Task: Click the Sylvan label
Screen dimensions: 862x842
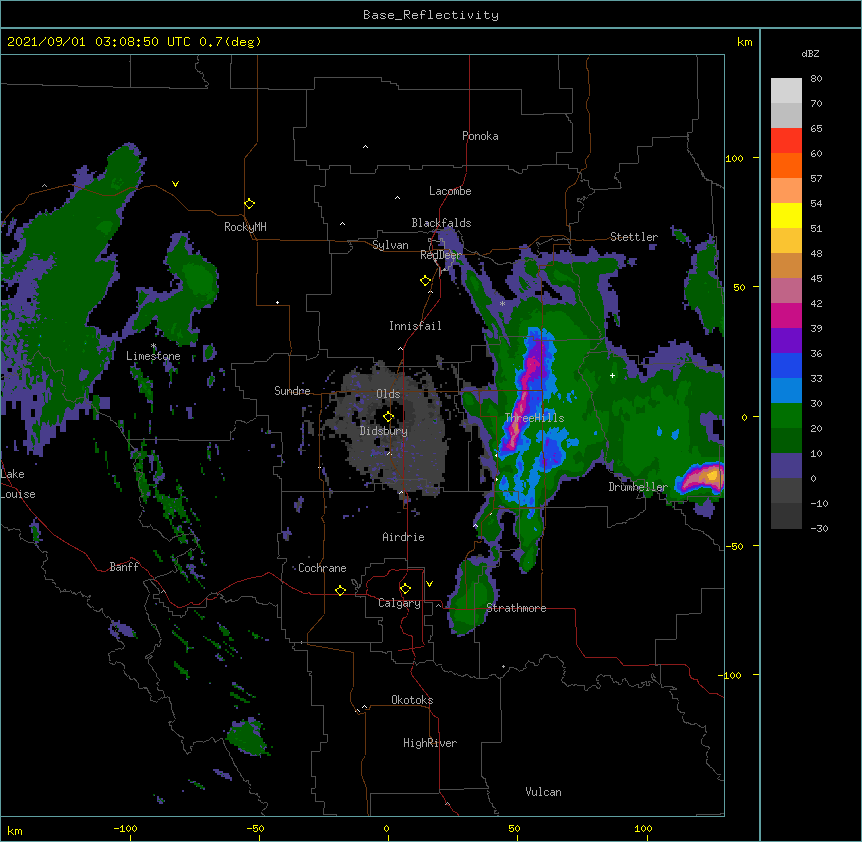Action: click(x=390, y=245)
